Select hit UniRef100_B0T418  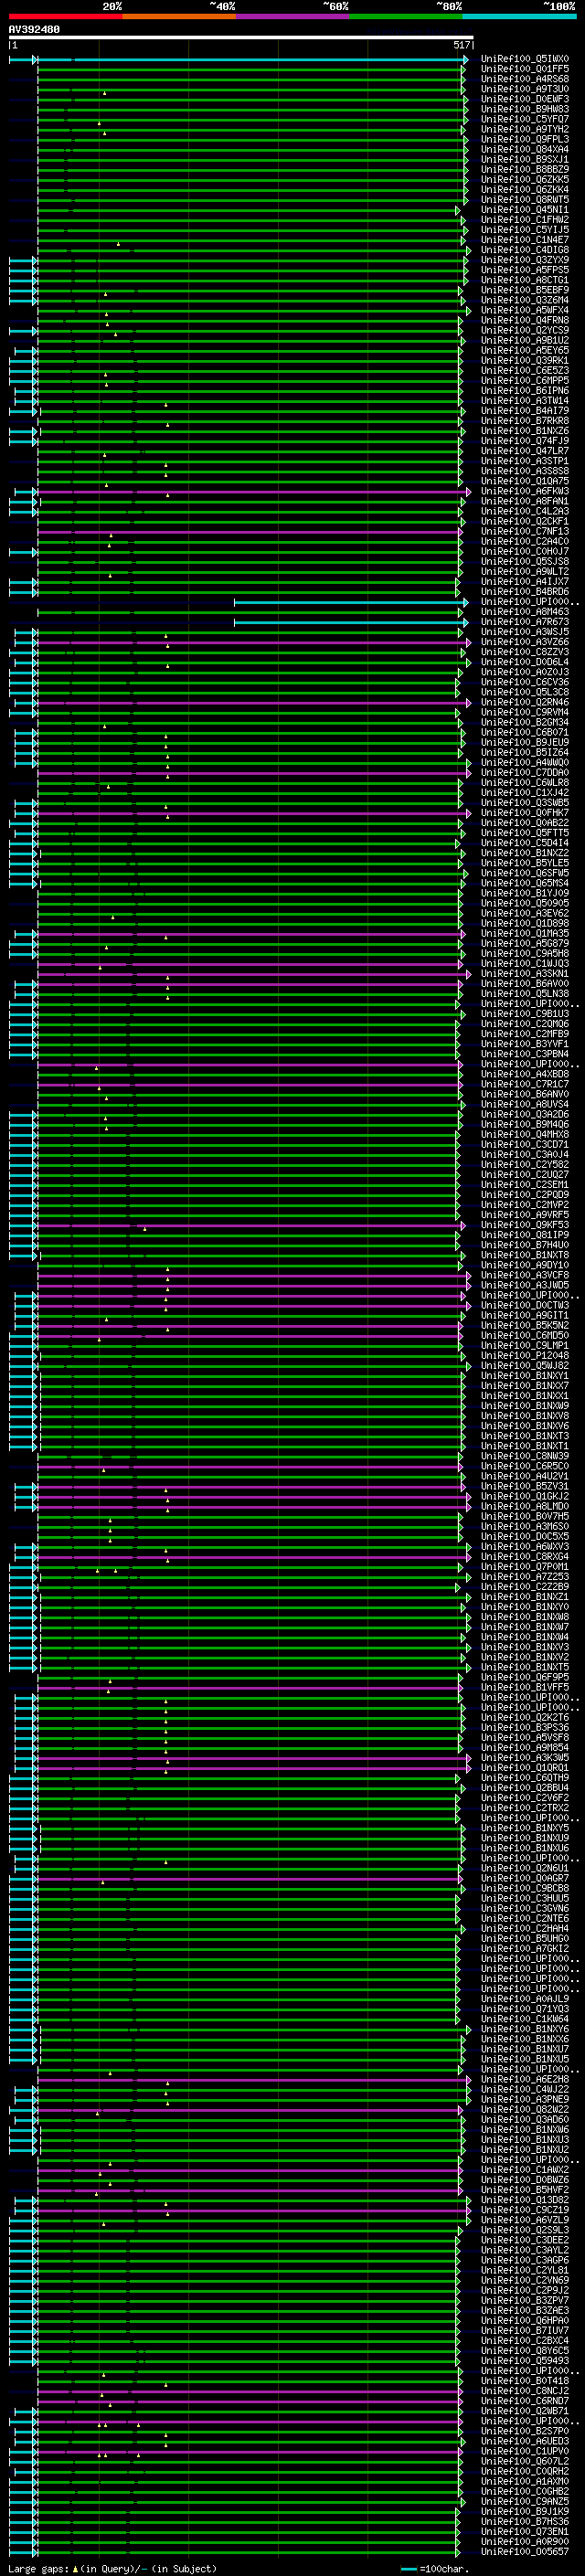click(x=525, y=2381)
